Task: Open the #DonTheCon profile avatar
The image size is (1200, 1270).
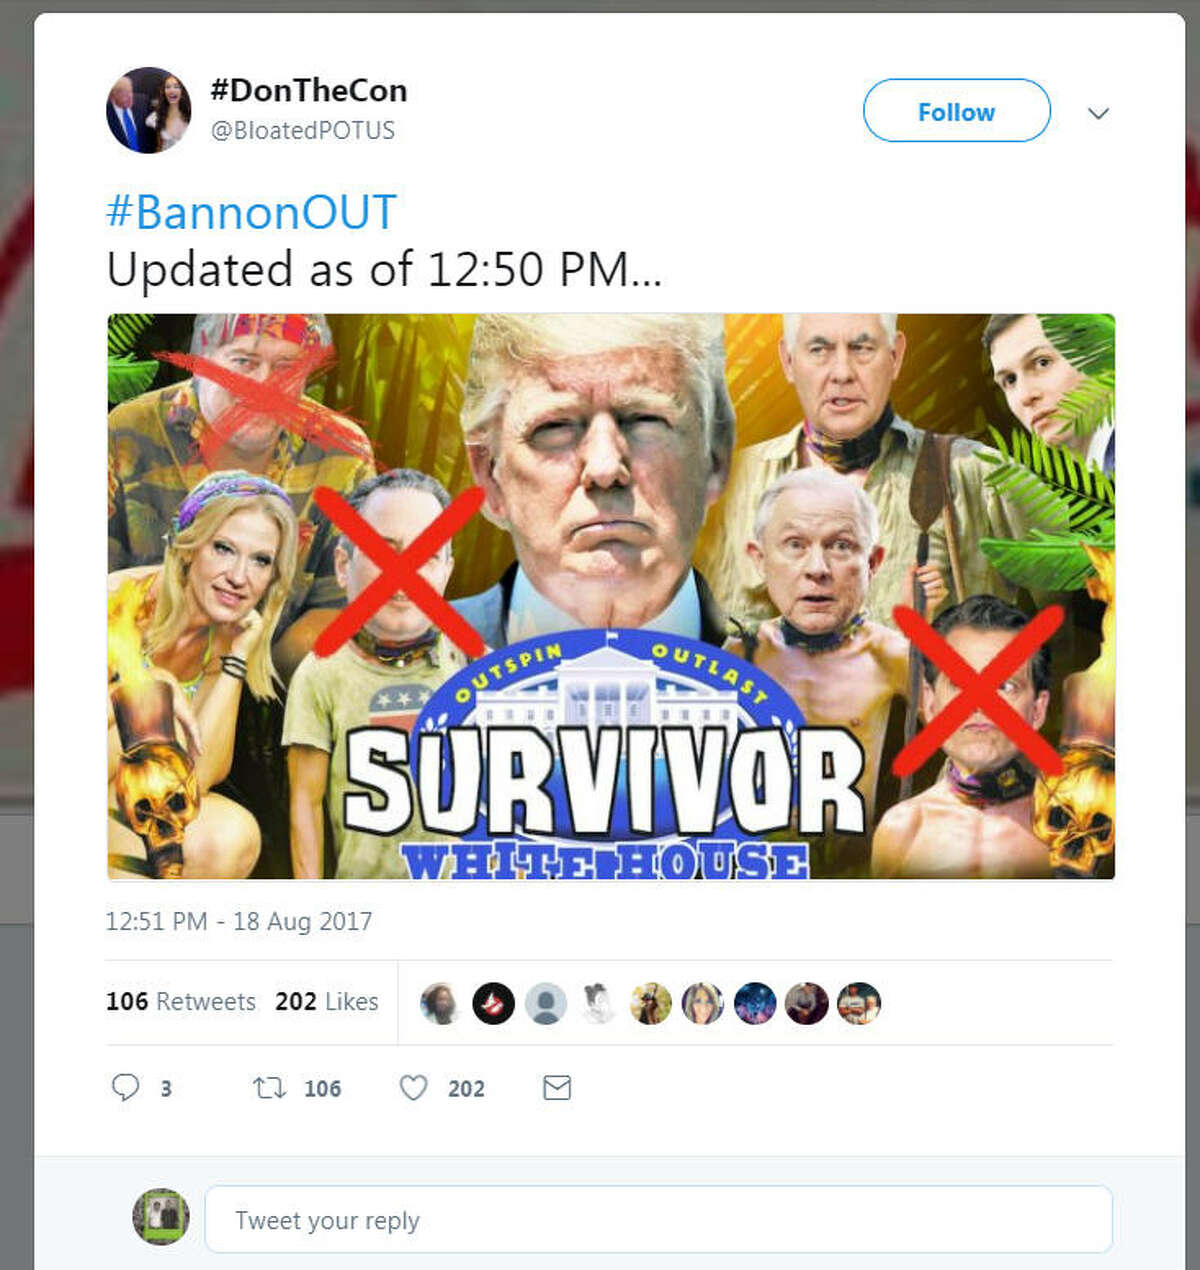Action: click(148, 110)
